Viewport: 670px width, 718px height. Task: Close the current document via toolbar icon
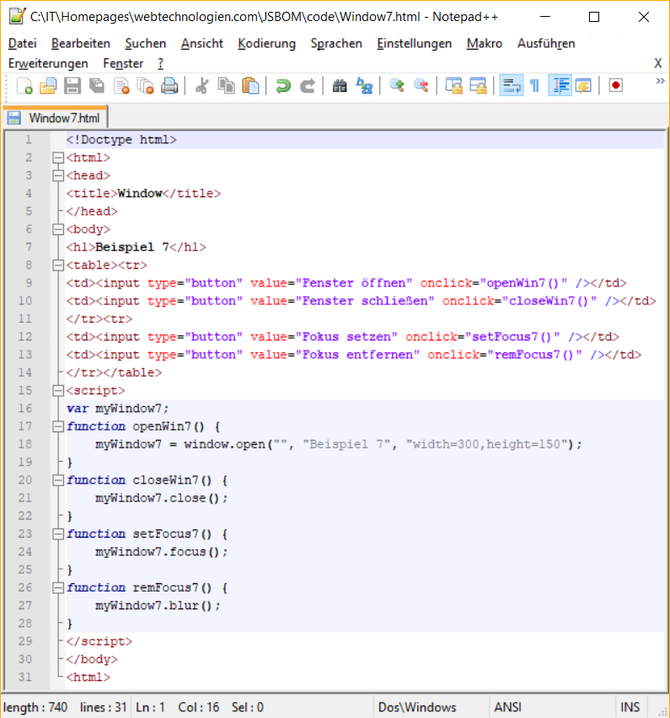tap(121, 86)
